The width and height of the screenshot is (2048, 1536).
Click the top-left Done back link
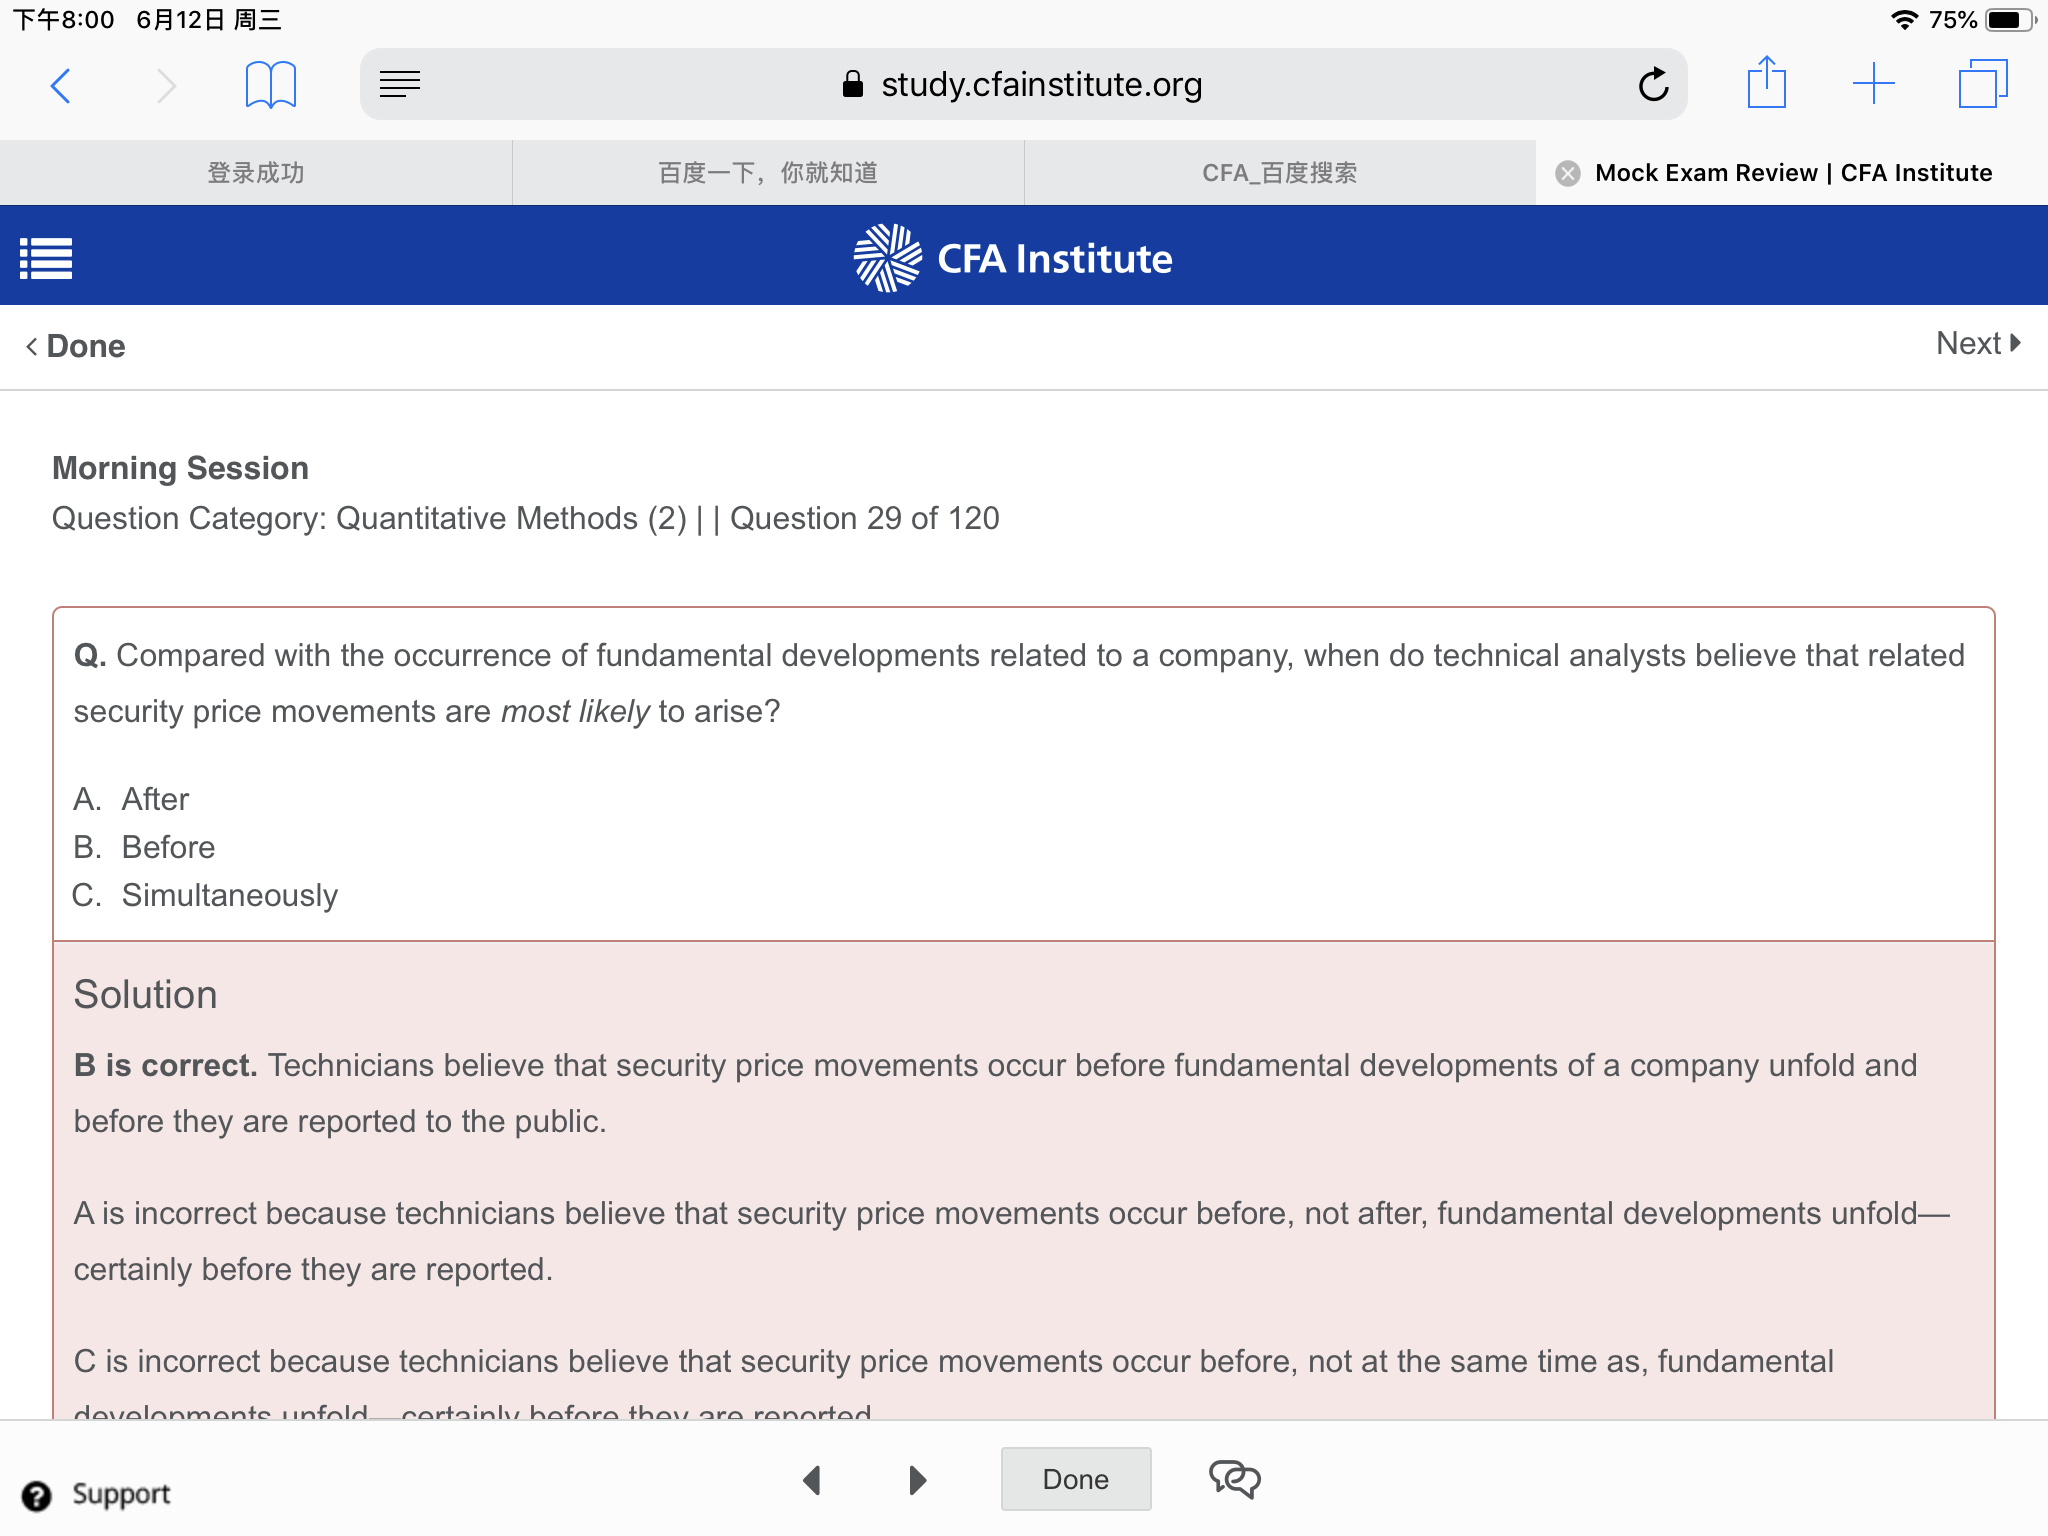(x=75, y=346)
